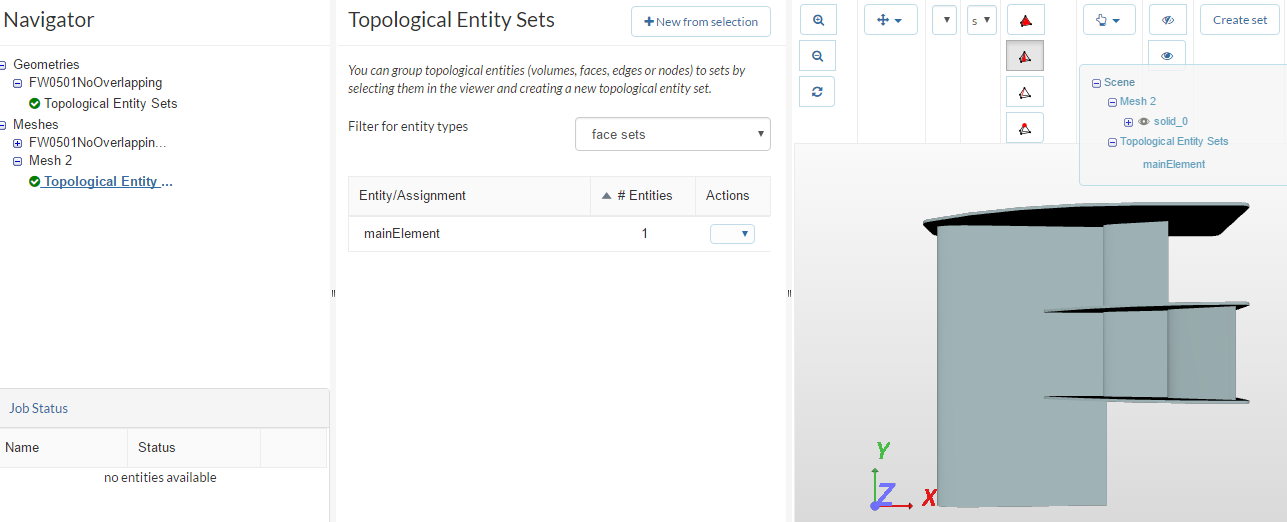The height and width of the screenshot is (522, 1287).
Task: Collapse the Mesh 2 scene tree node
Action: tap(1112, 102)
